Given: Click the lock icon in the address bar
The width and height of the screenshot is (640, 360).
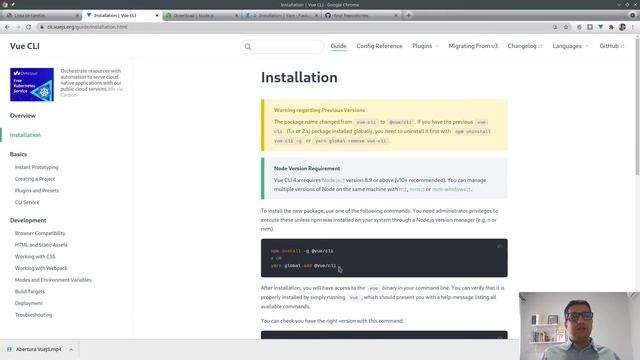Looking at the screenshot, I should coord(42,27).
